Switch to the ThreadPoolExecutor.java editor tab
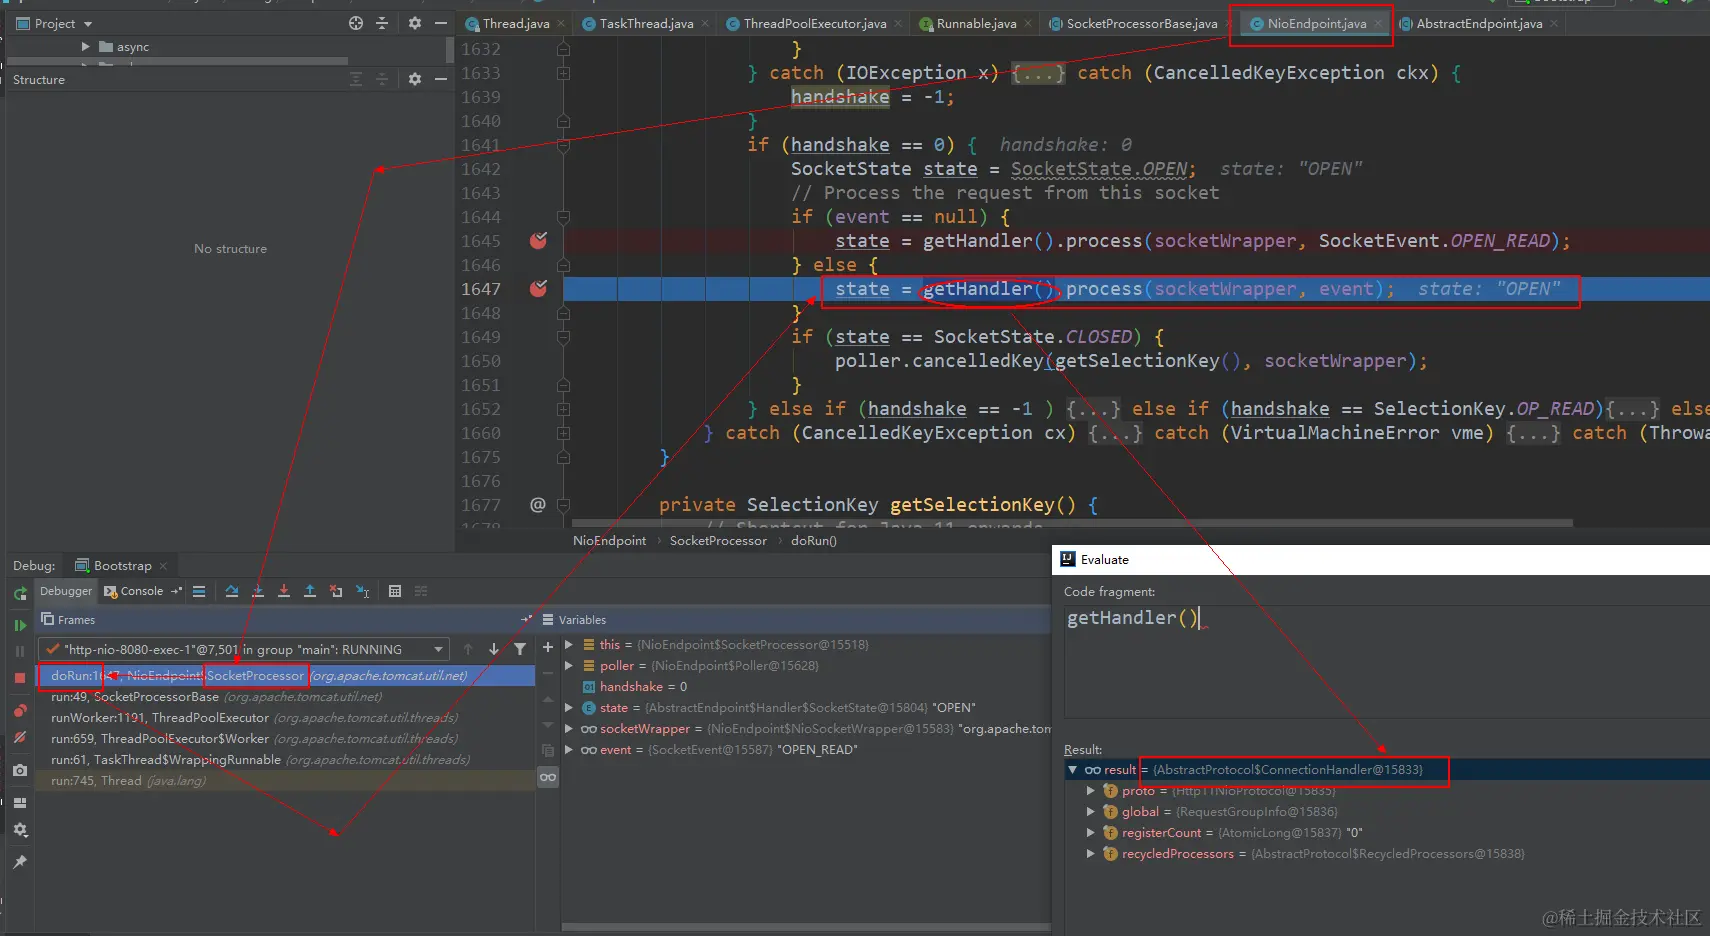This screenshot has height=936, width=1710. point(814,24)
